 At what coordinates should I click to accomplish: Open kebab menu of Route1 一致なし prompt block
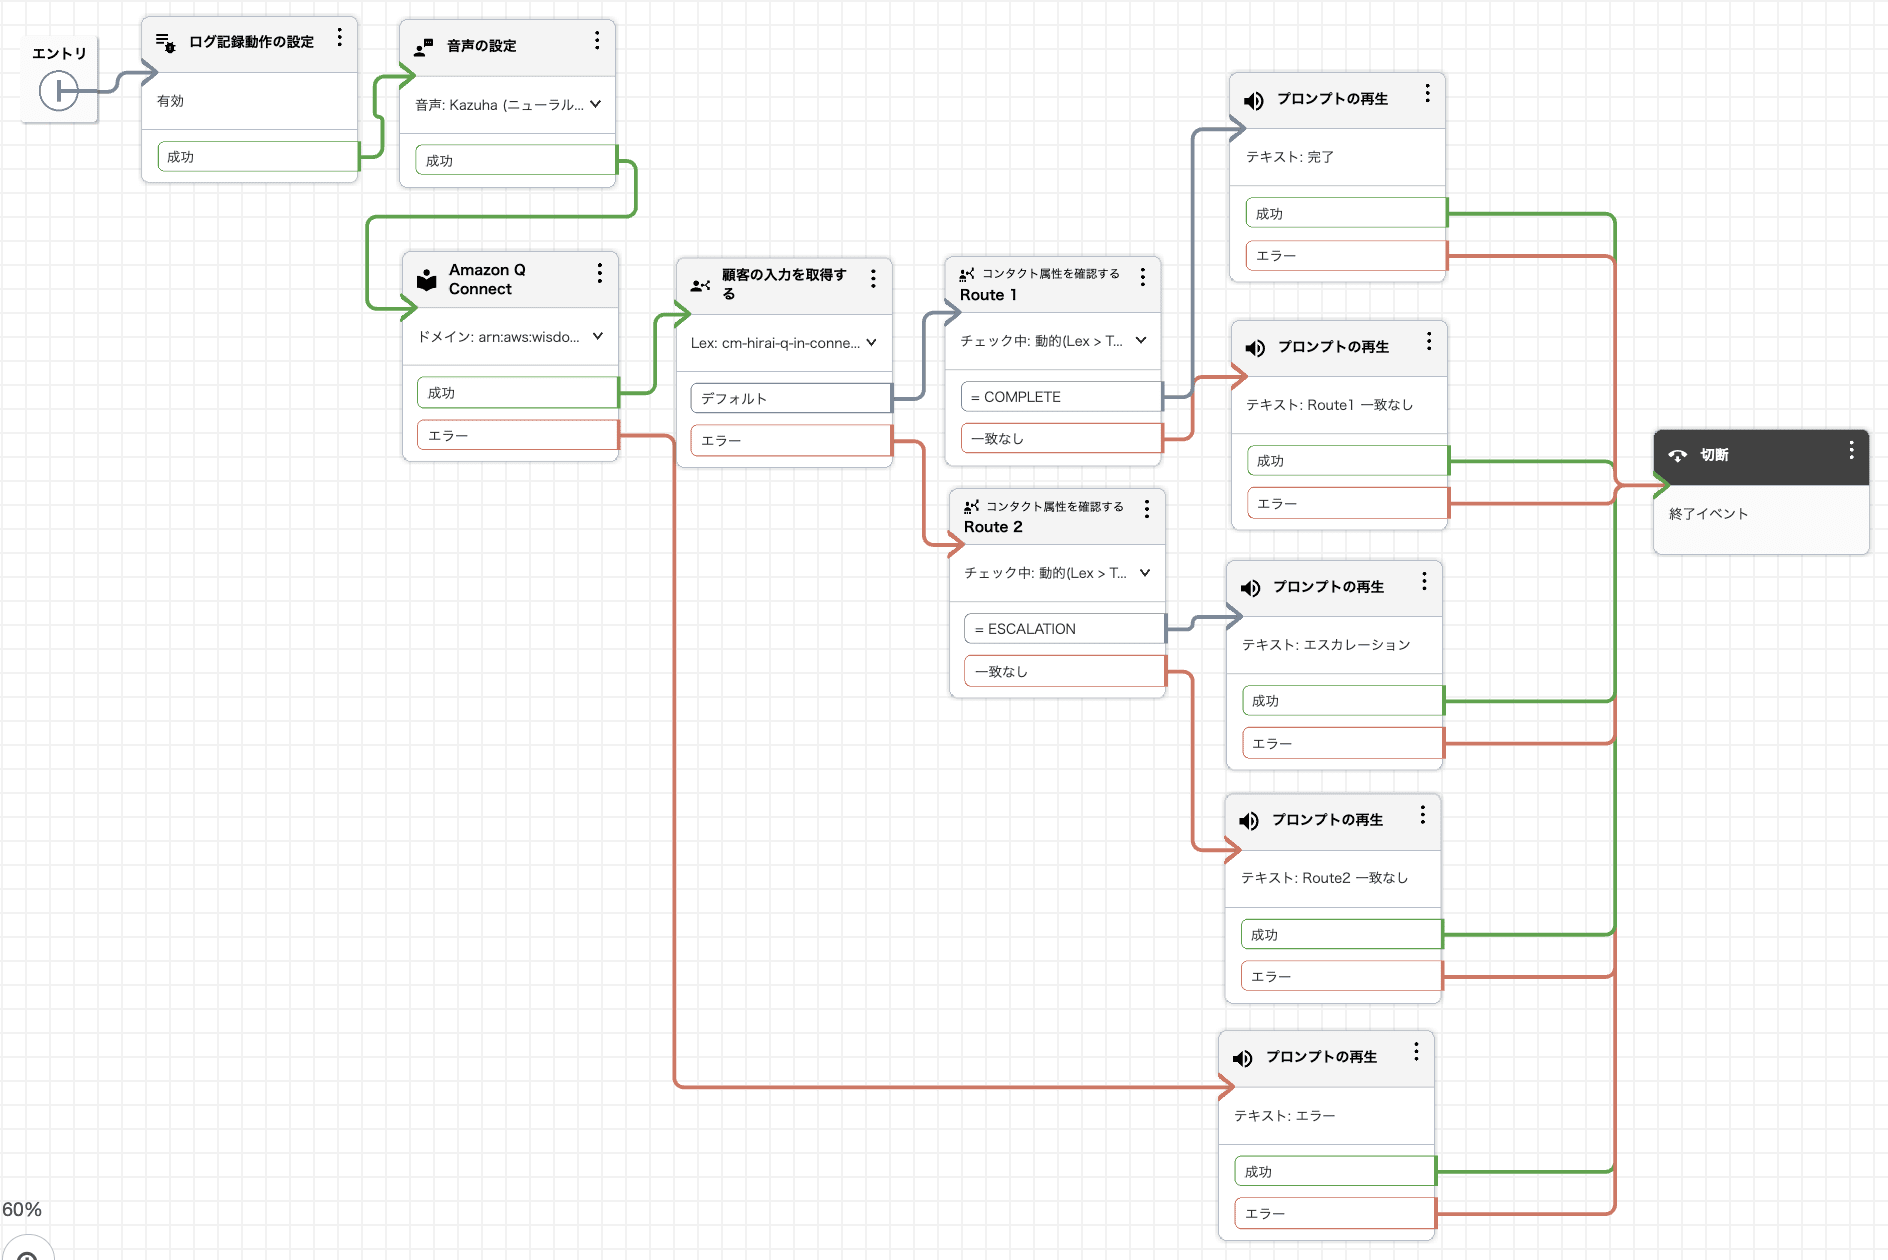(x=1429, y=341)
